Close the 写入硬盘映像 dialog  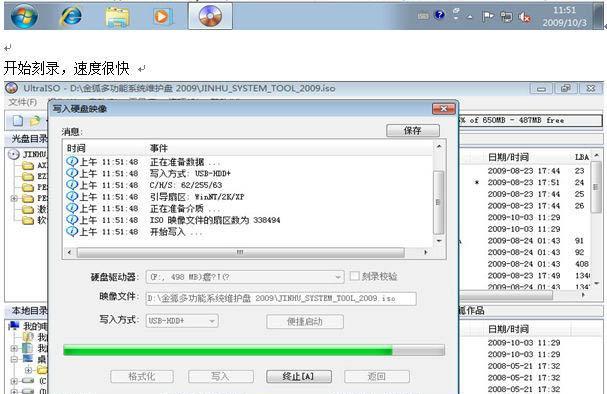(444, 109)
